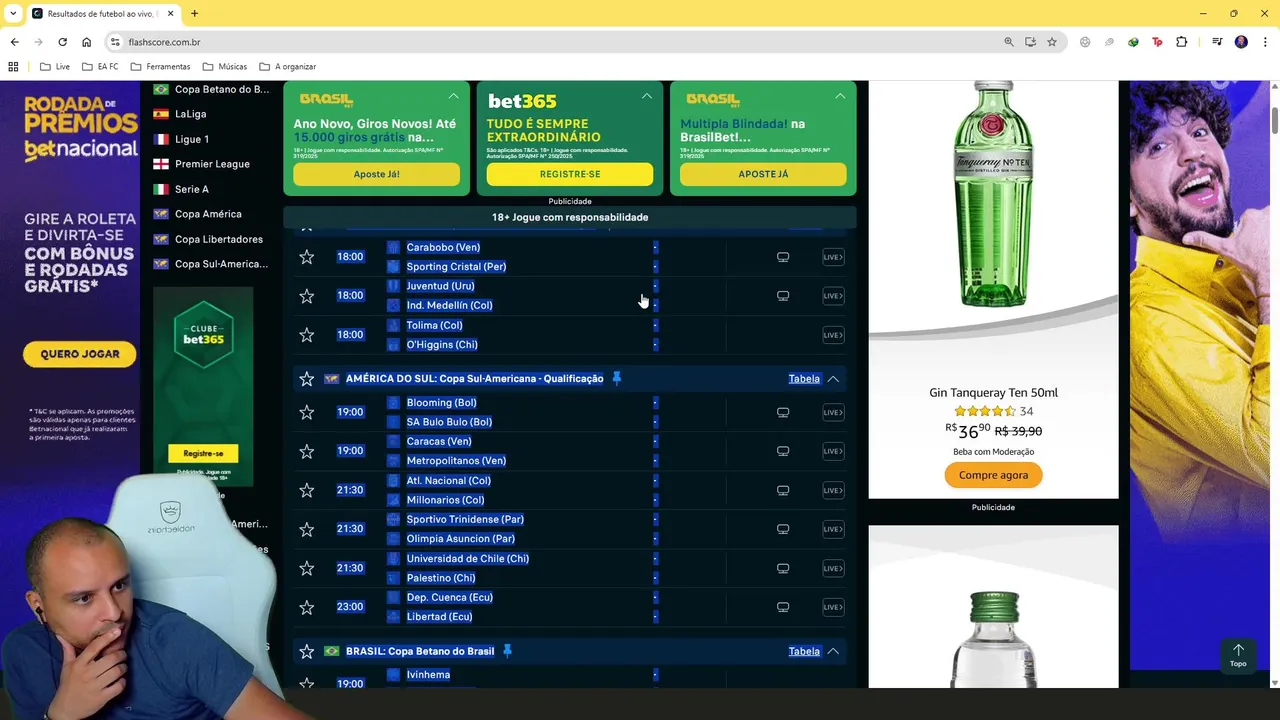Click the REGISTRE-SE bet365 button
Screen dimensions: 1280x720
(570, 174)
